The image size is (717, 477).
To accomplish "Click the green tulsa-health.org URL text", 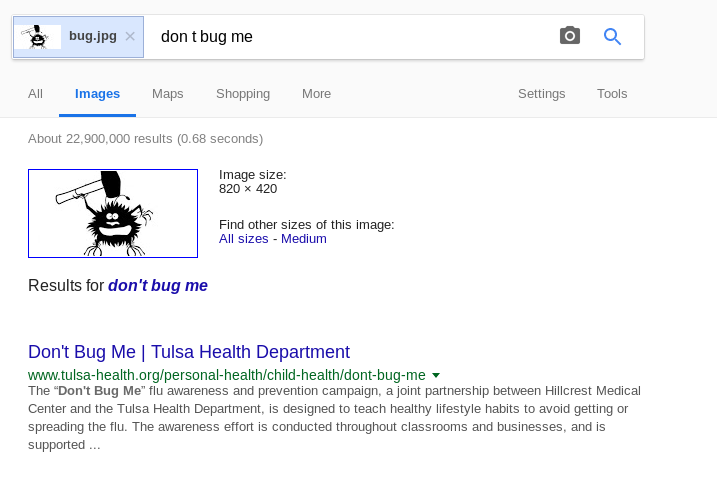I will [227, 375].
